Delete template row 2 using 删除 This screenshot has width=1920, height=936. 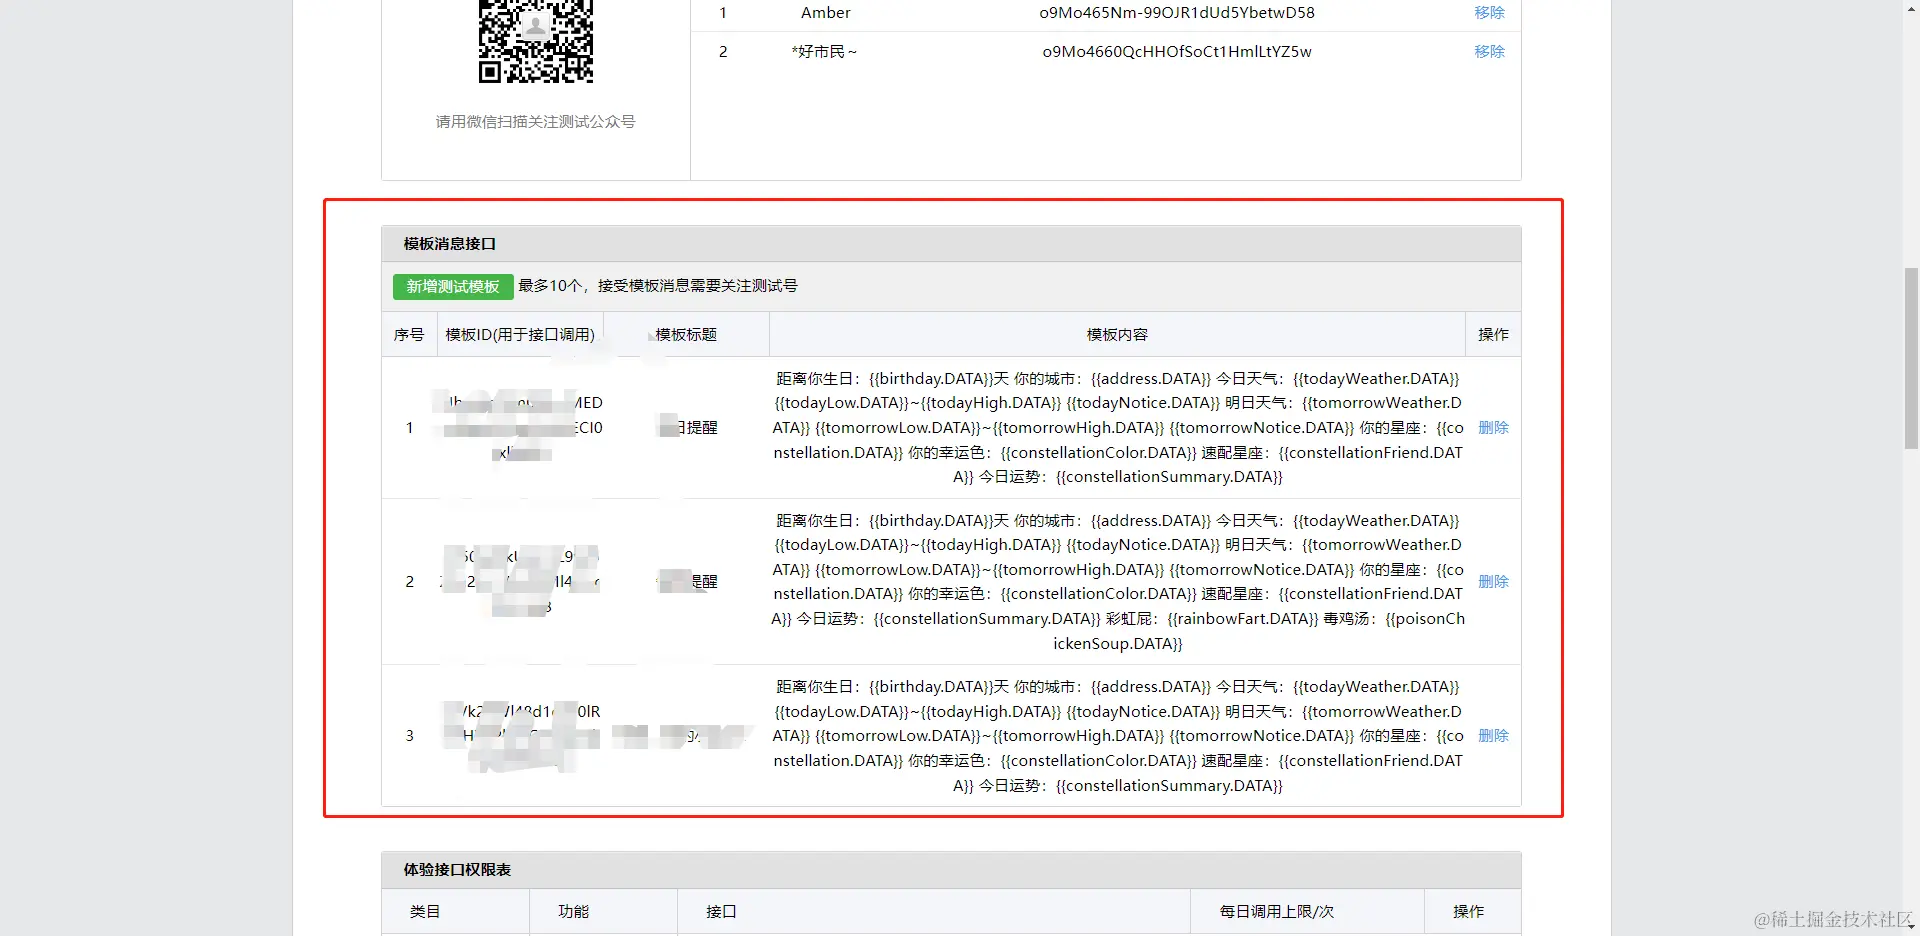point(1492,581)
